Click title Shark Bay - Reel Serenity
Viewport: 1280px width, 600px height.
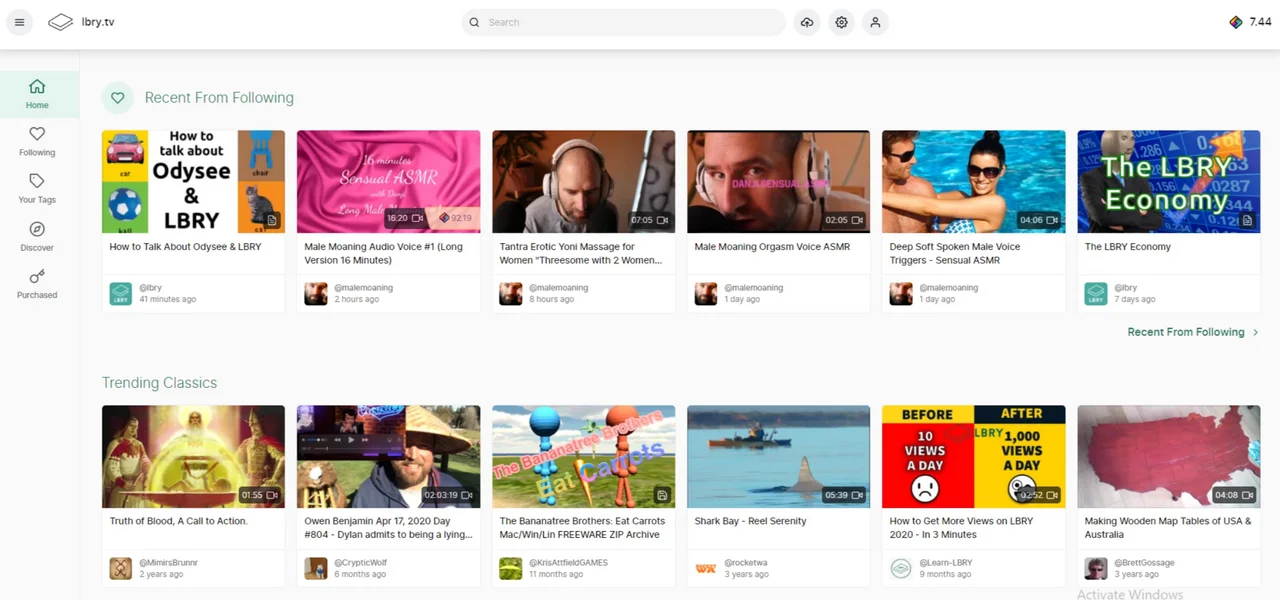[750, 521]
